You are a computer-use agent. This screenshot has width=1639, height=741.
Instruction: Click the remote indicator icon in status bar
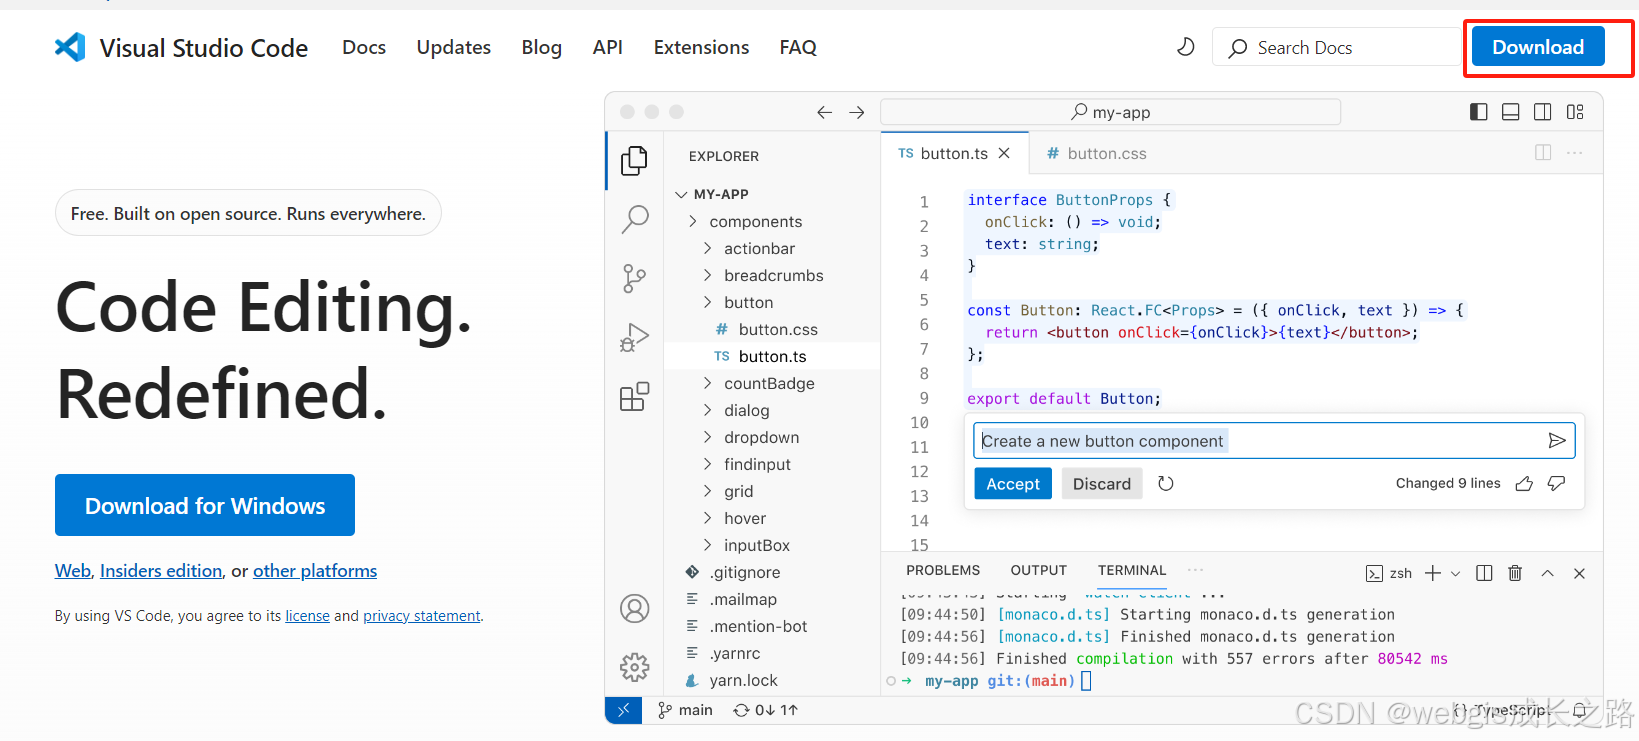[x=623, y=710]
